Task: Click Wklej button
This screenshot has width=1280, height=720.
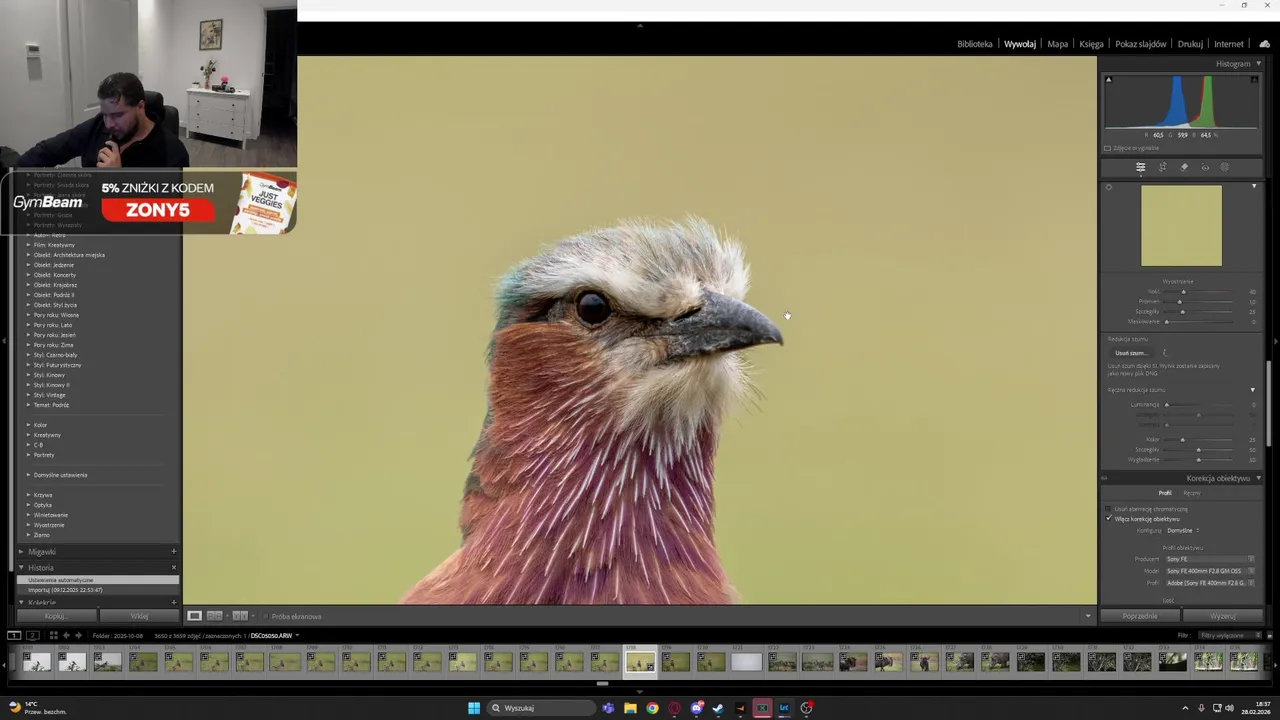Action: 140,616
